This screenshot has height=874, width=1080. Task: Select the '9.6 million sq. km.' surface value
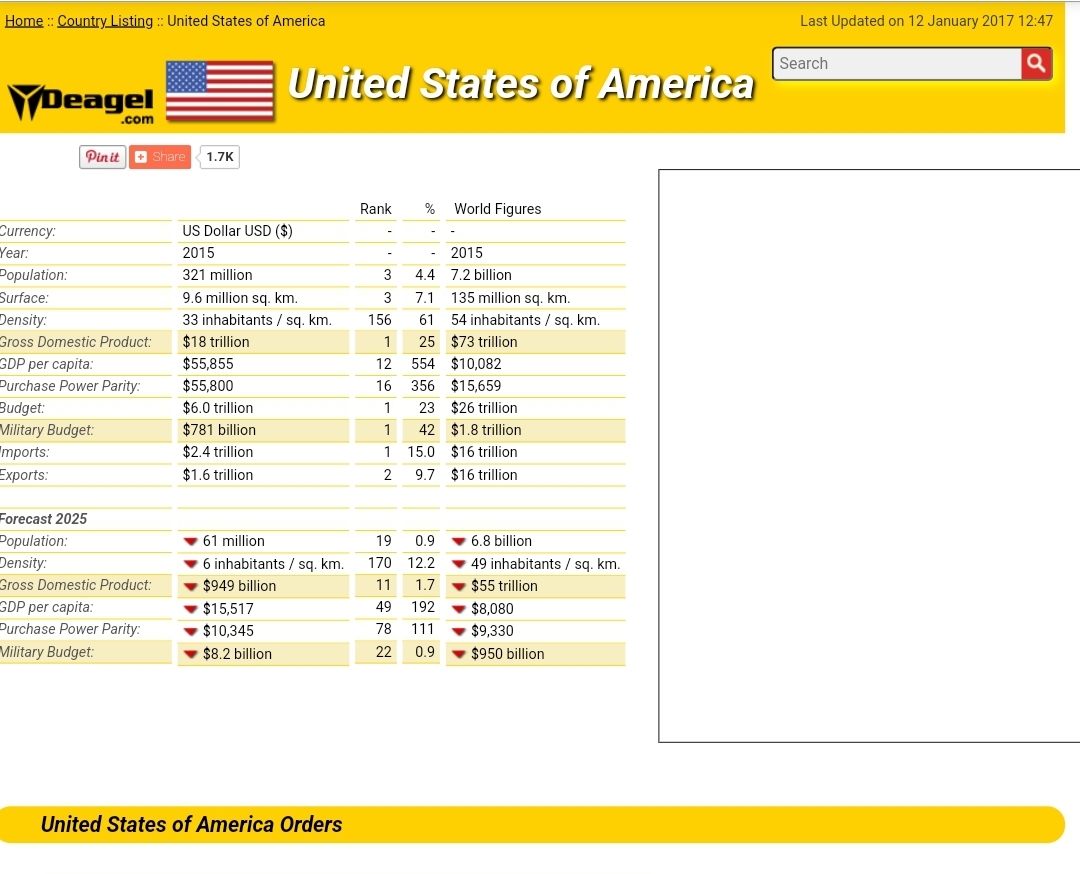point(240,298)
